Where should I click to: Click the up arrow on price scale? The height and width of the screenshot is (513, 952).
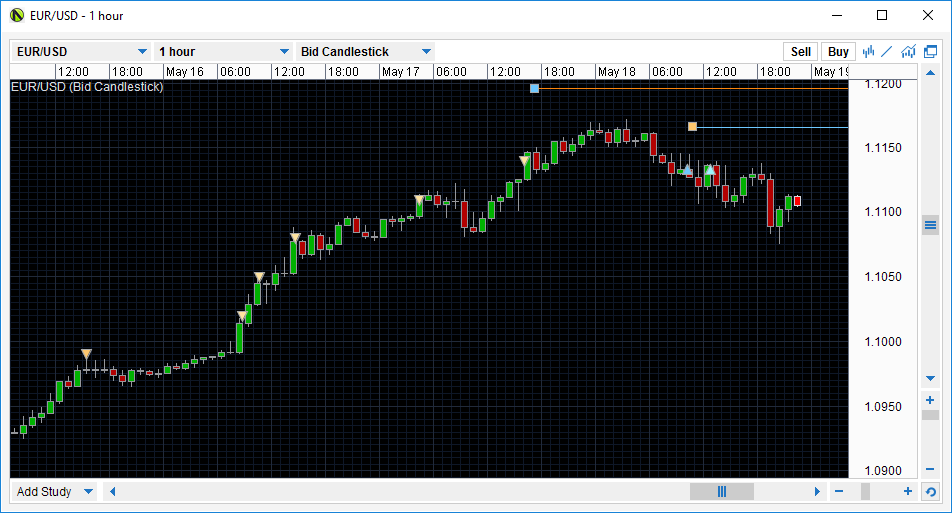tap(930, 73)
